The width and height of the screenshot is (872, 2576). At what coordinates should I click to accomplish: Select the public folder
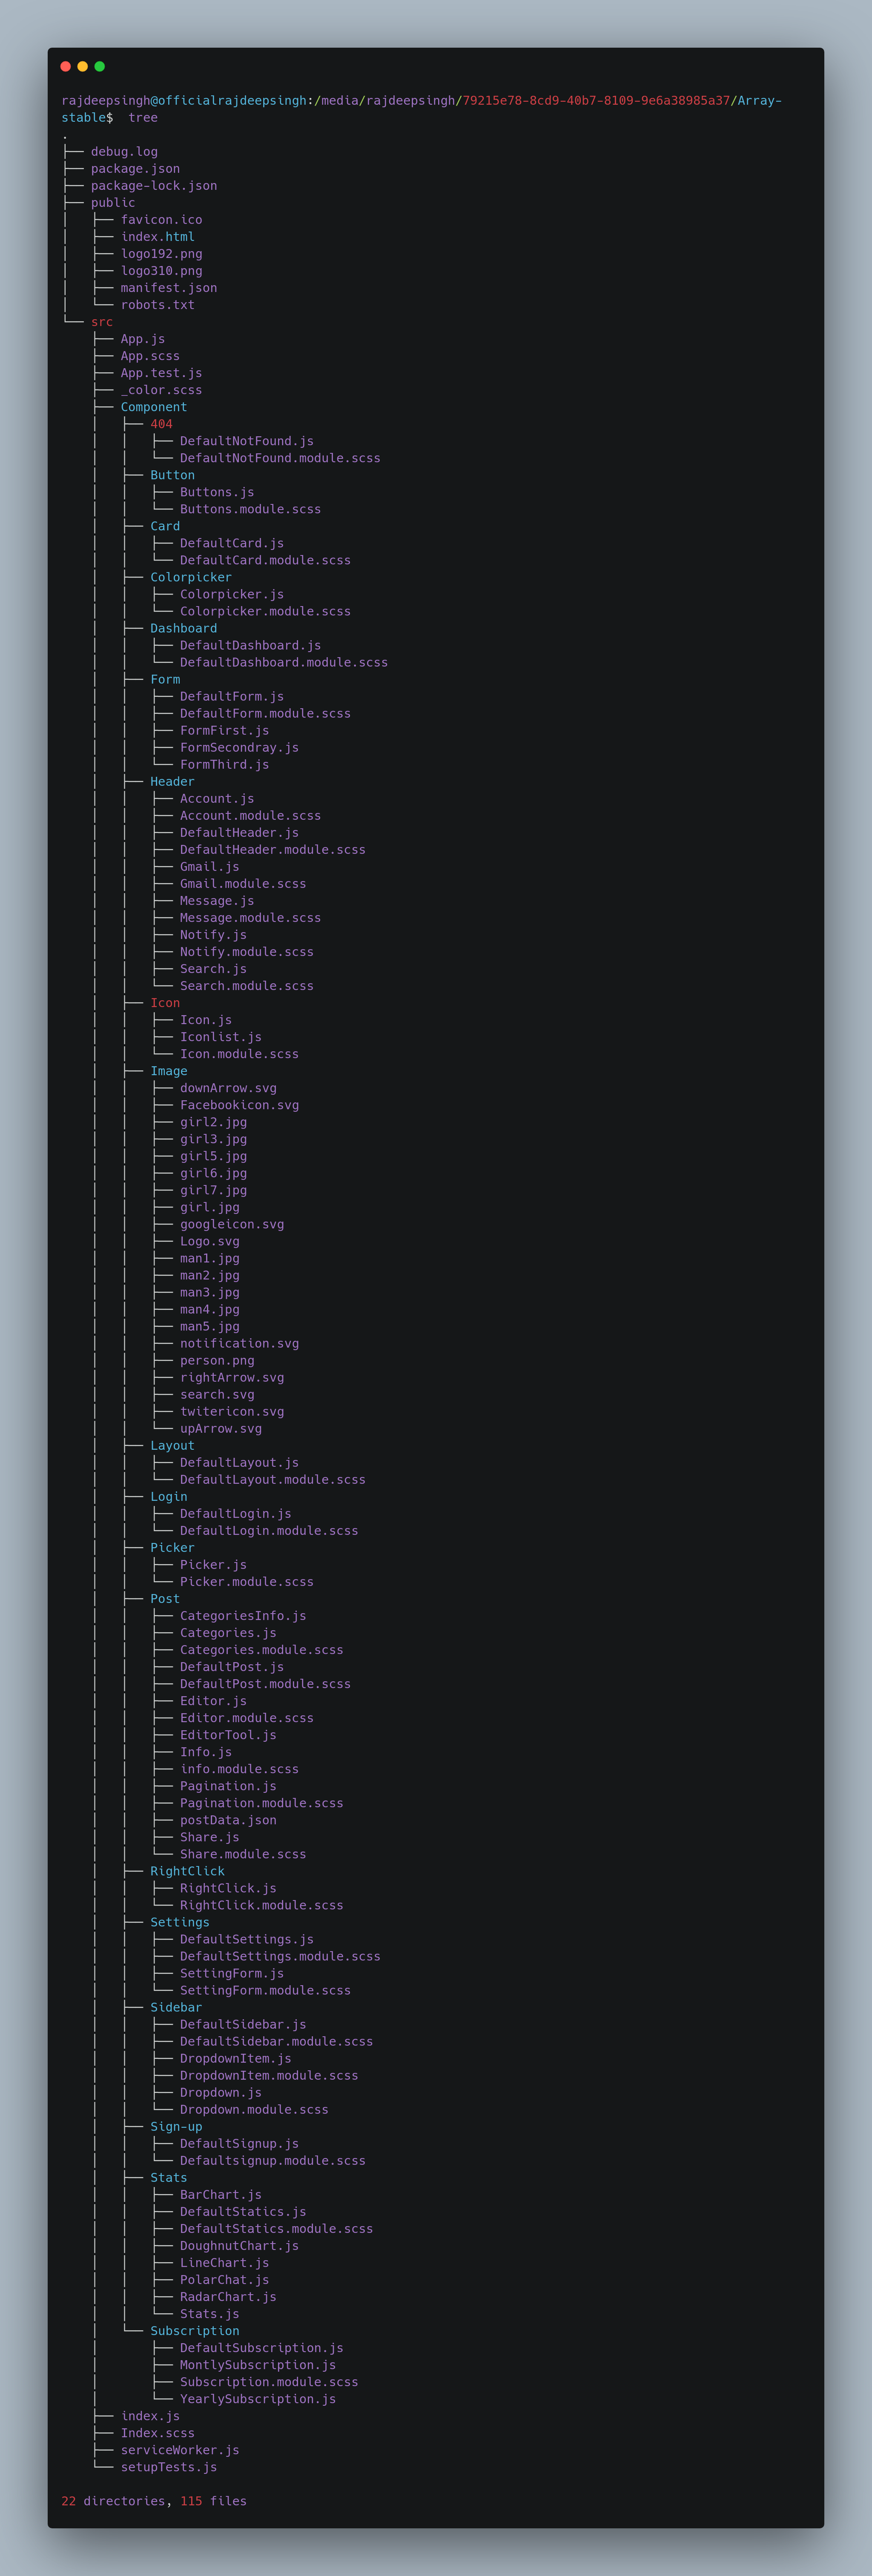[x=112, y=202]
